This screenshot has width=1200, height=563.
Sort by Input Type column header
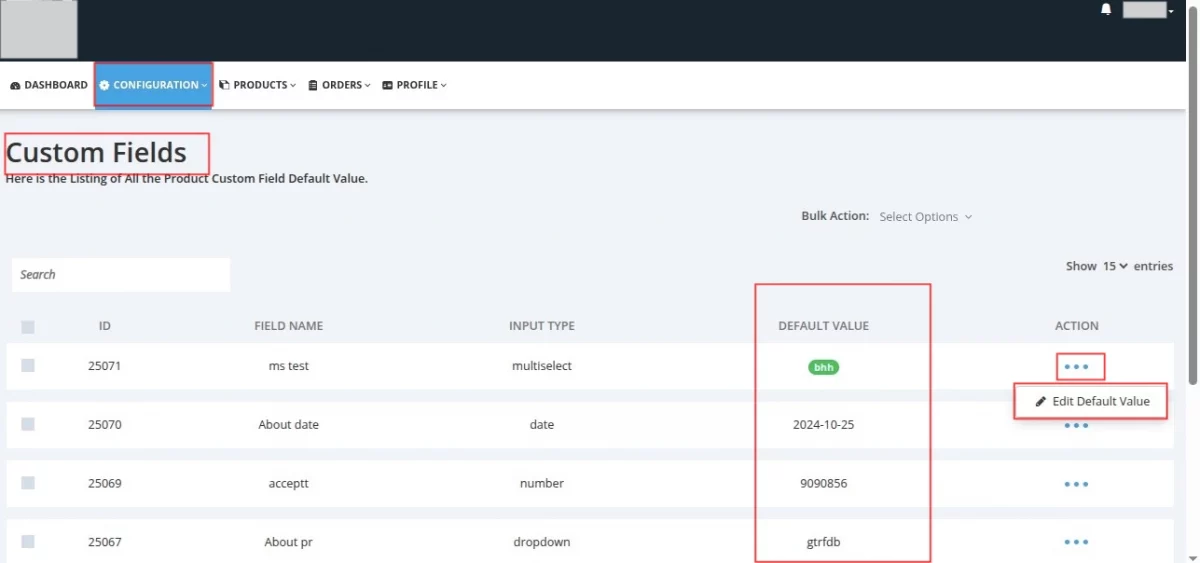click(x=542, y=326)
